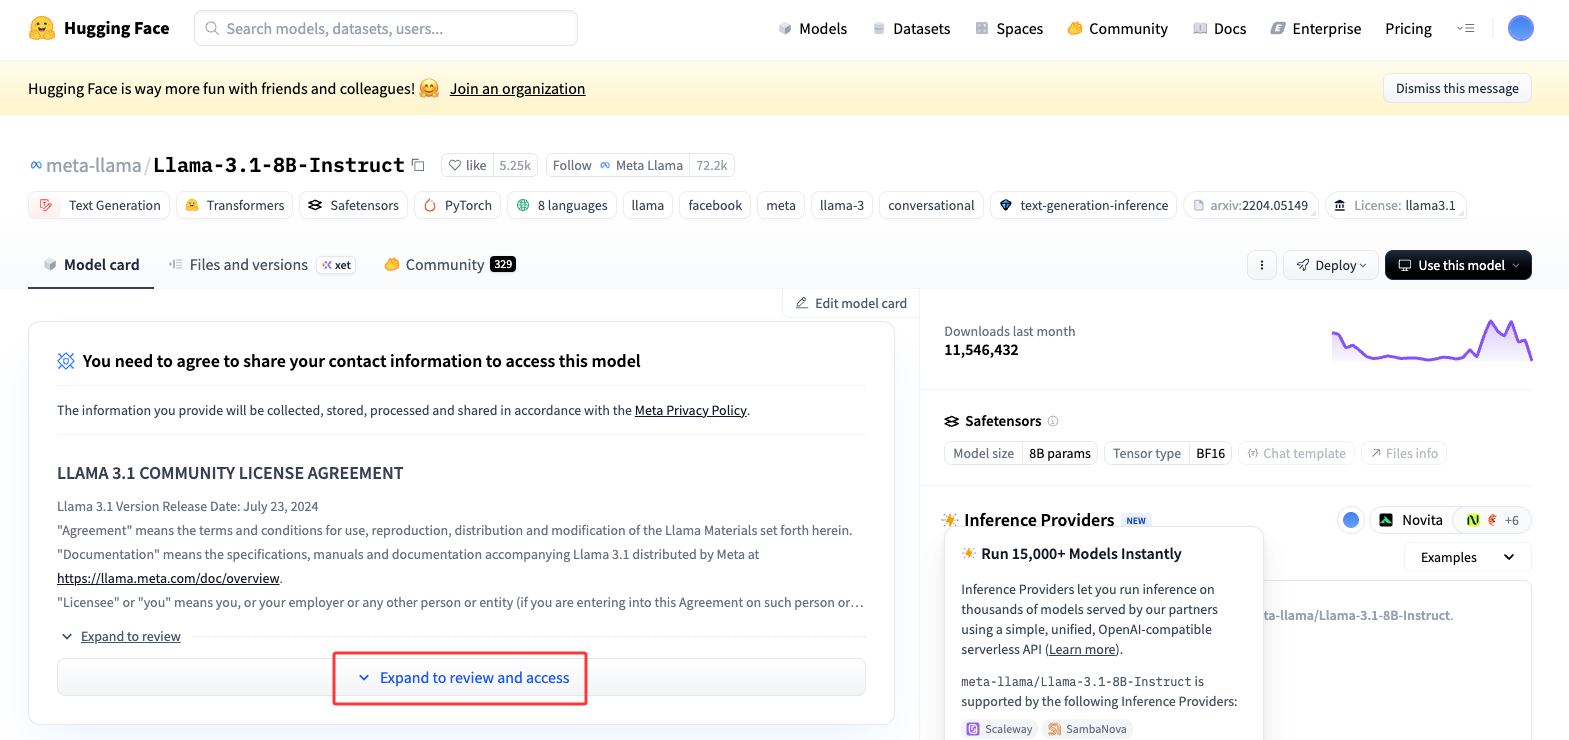1569x740 pixels.
Task: Select the Novita inference provider
Action: pyautogui.click(x=1411, y=520)
